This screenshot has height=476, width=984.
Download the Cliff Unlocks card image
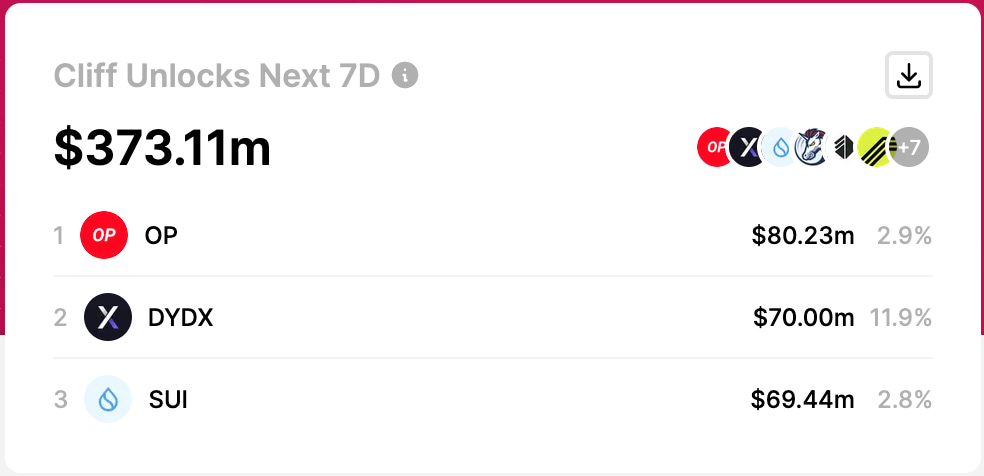909,75
